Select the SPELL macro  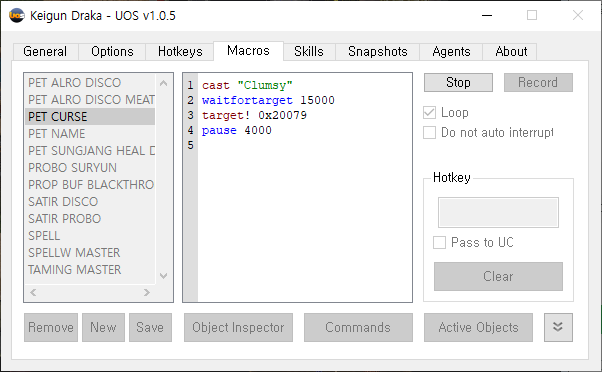(x=90, y=235)
